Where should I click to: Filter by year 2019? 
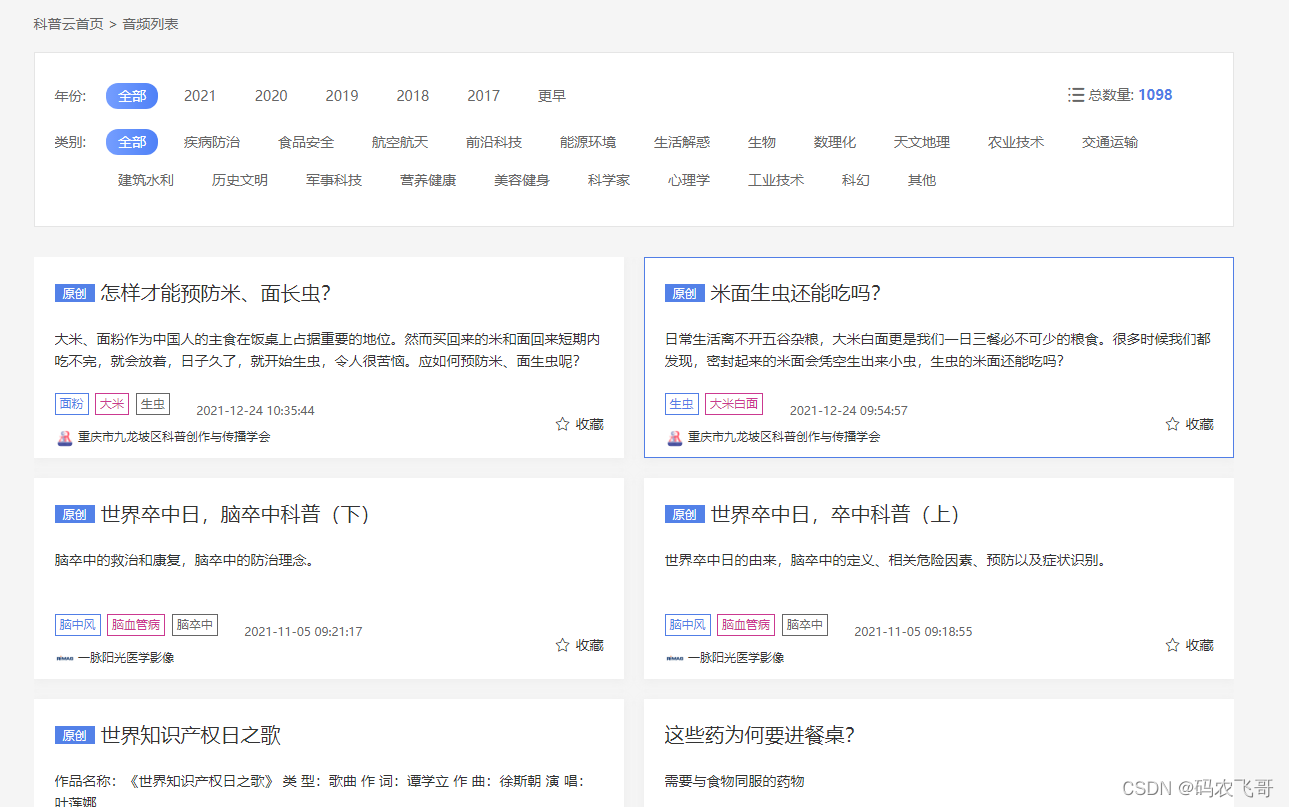(x=342, y=96)
